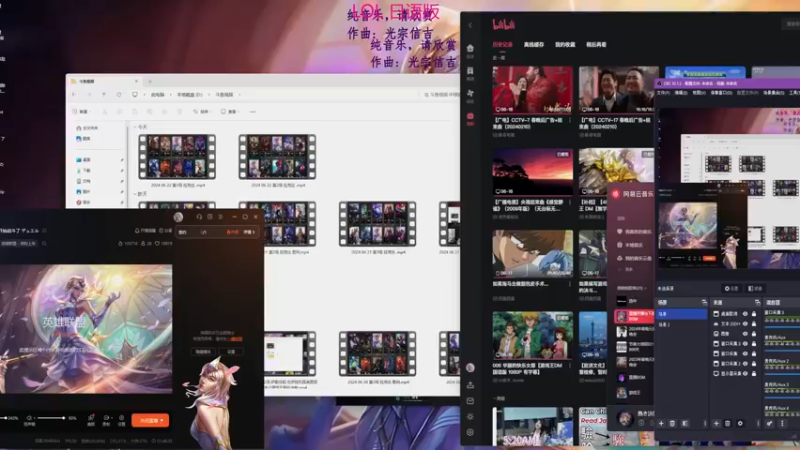
Task: Open advanced audio properties icon in OBS mixer
Action: [769, 423]
